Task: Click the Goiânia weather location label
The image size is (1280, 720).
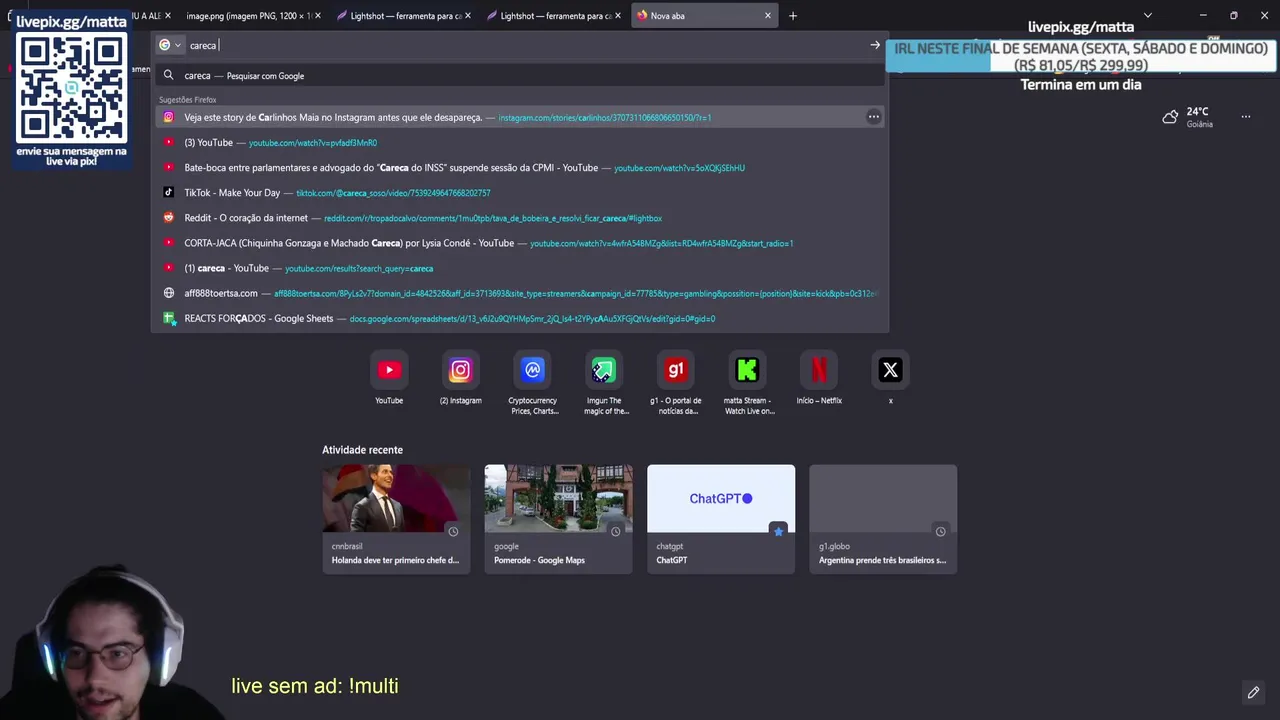Action: click(1199, 124)
